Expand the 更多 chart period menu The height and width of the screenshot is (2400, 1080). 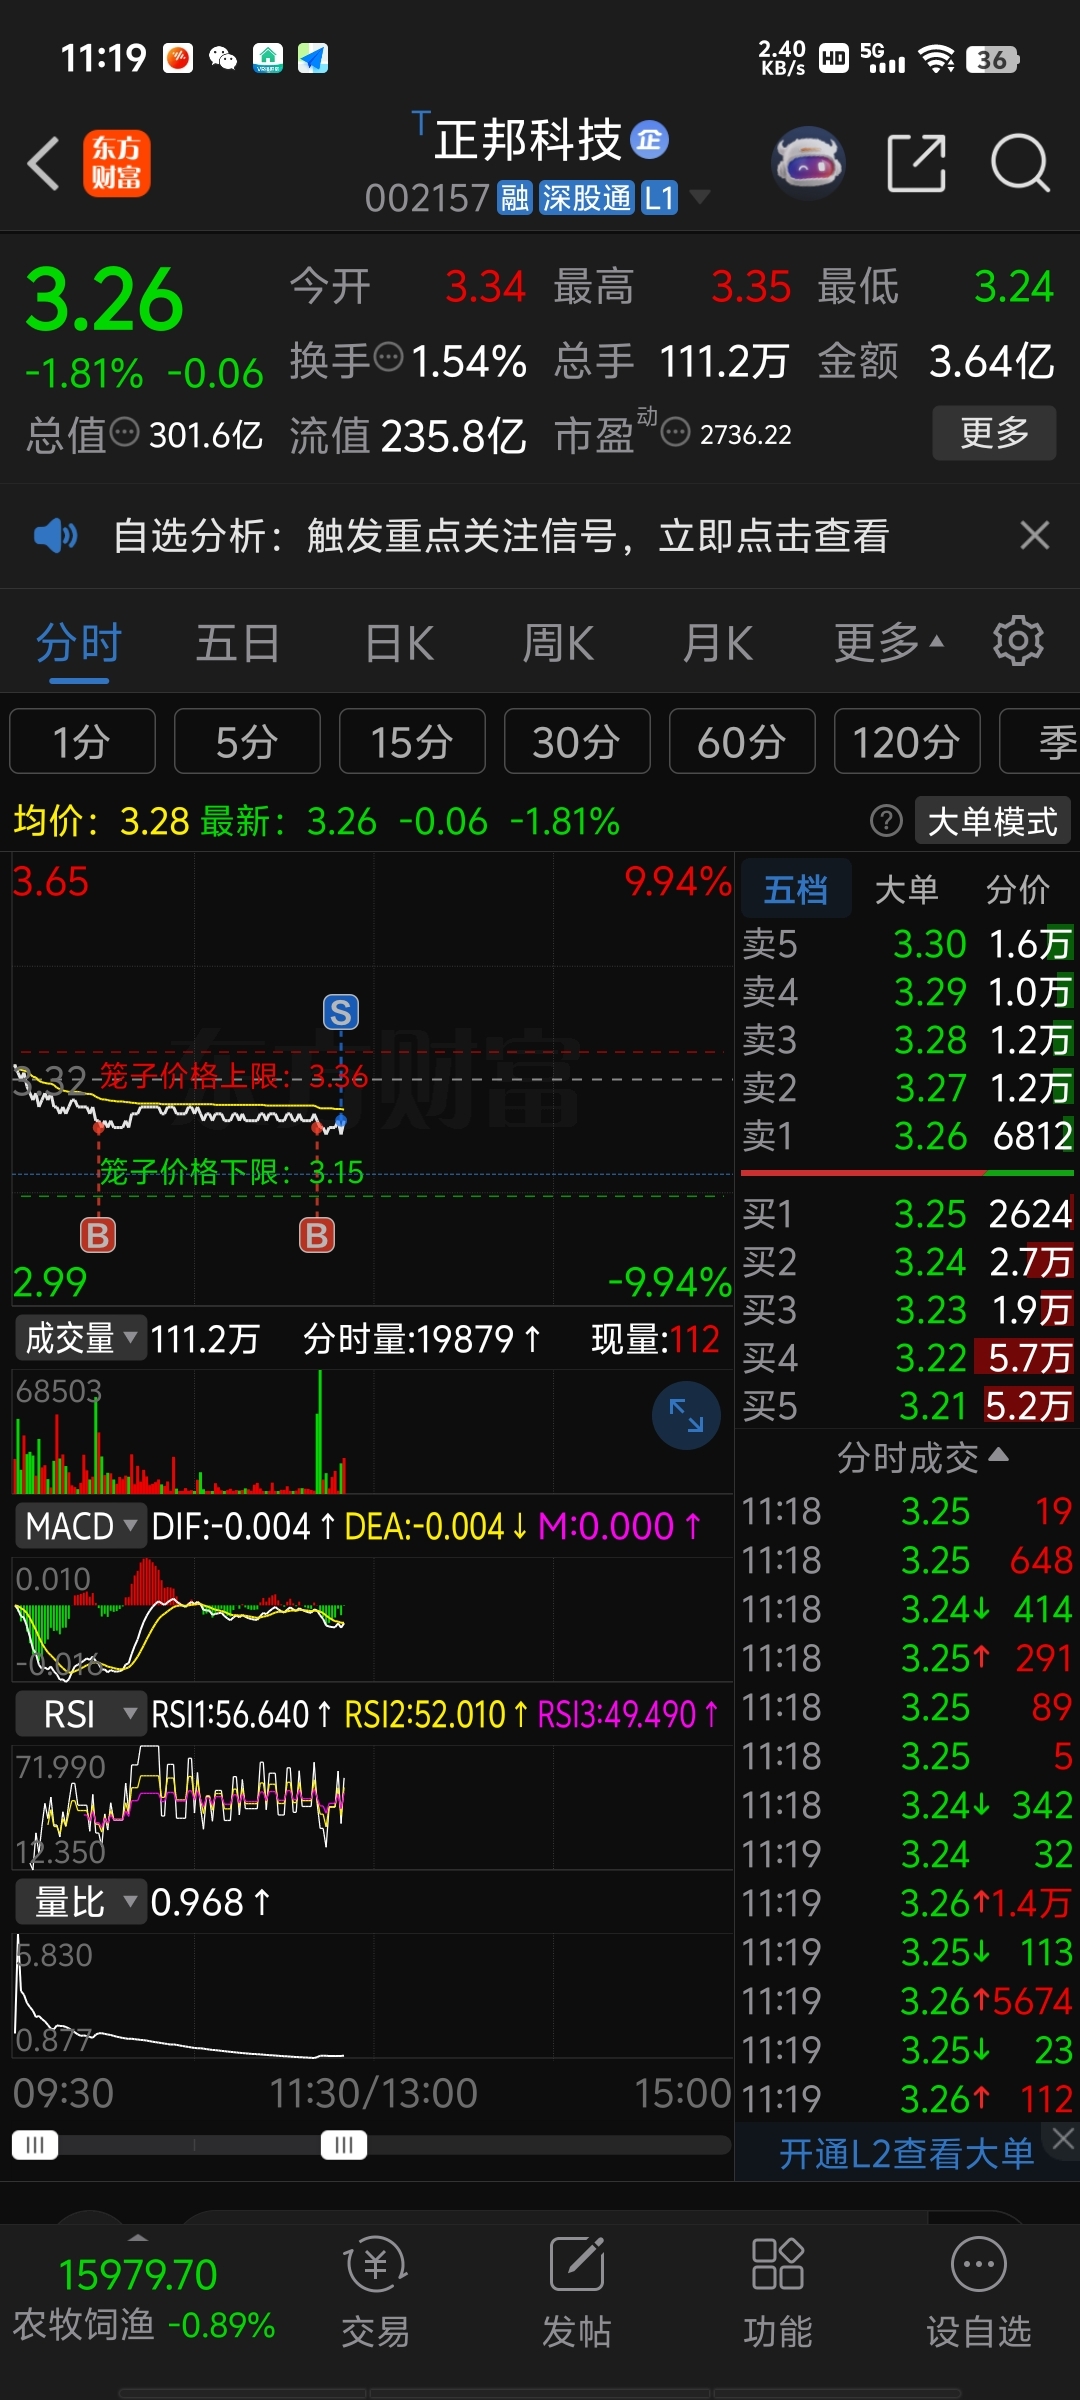(x=889, y=643)
